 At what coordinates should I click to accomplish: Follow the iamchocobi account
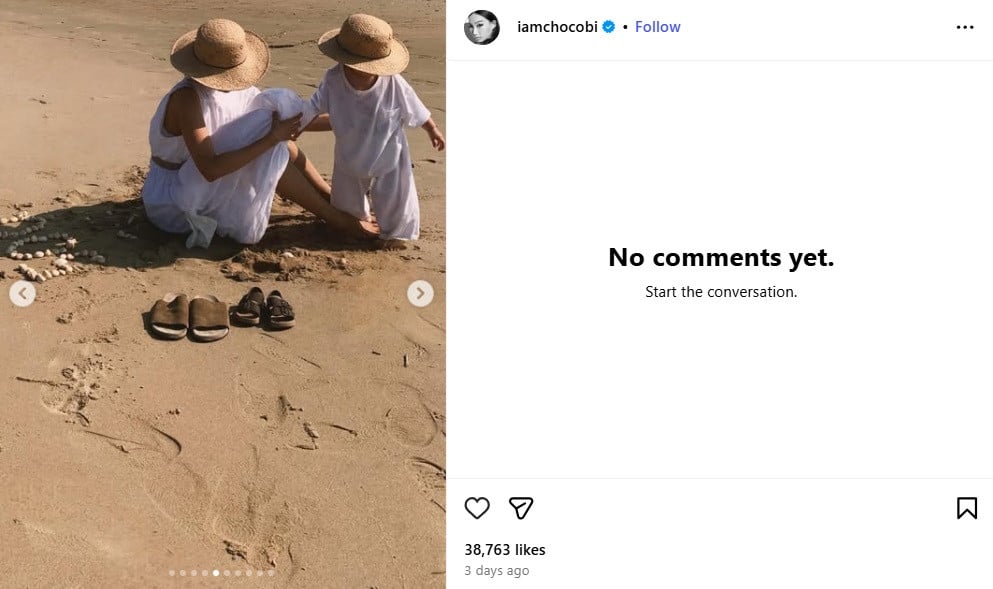tap(657, 27)
